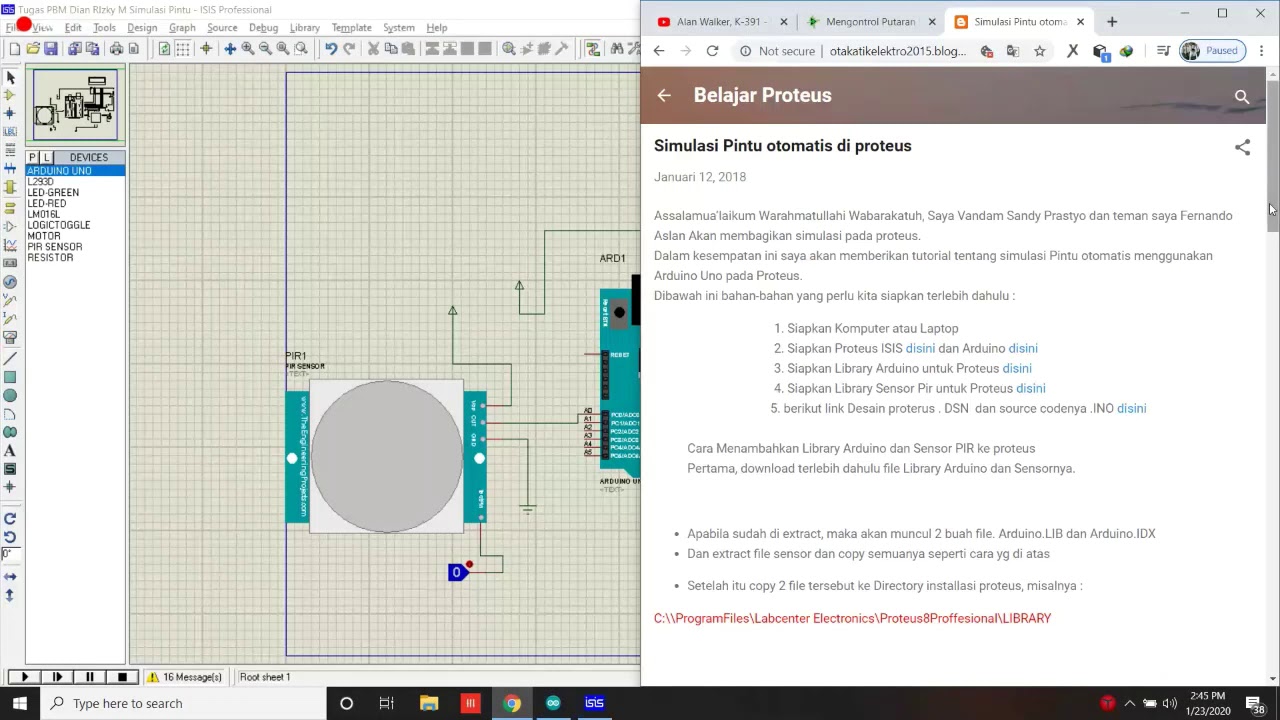Image resolution: width=1280 pixels, height=720 pixels.
Task: Start simulation with the Play button
Action: point(25,677)
